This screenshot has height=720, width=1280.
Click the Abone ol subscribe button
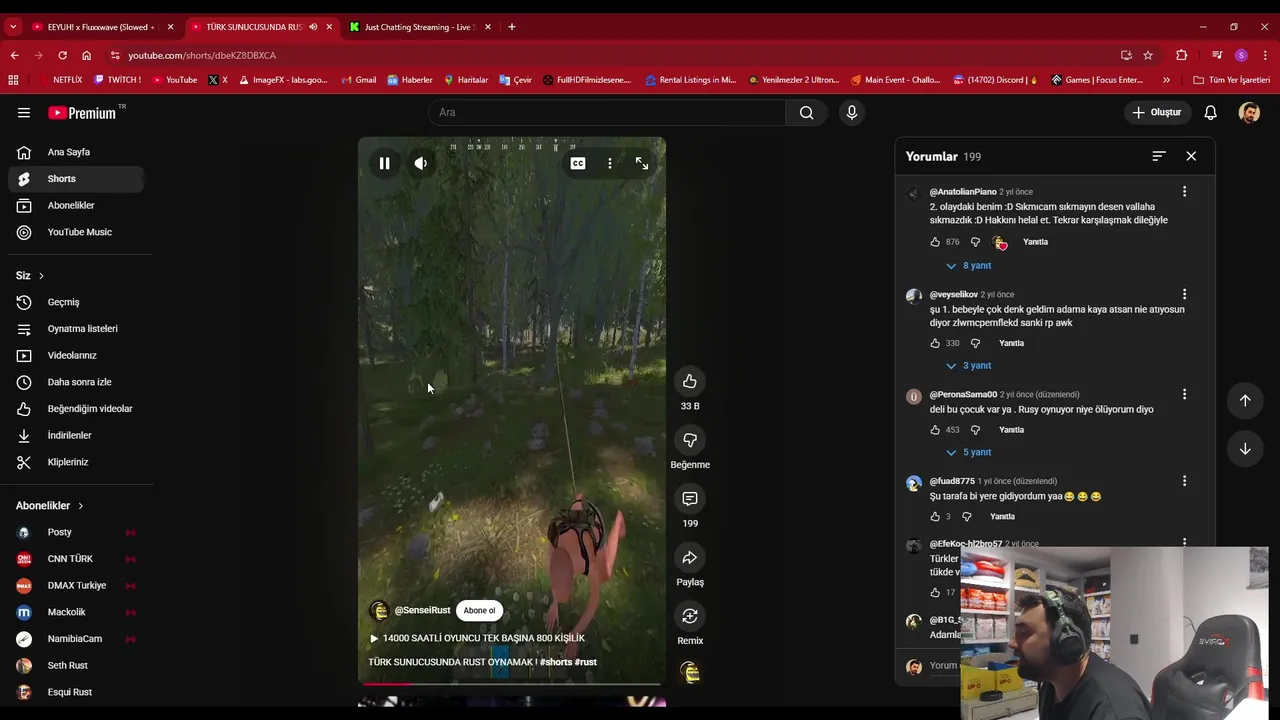(x=479, y=610)
